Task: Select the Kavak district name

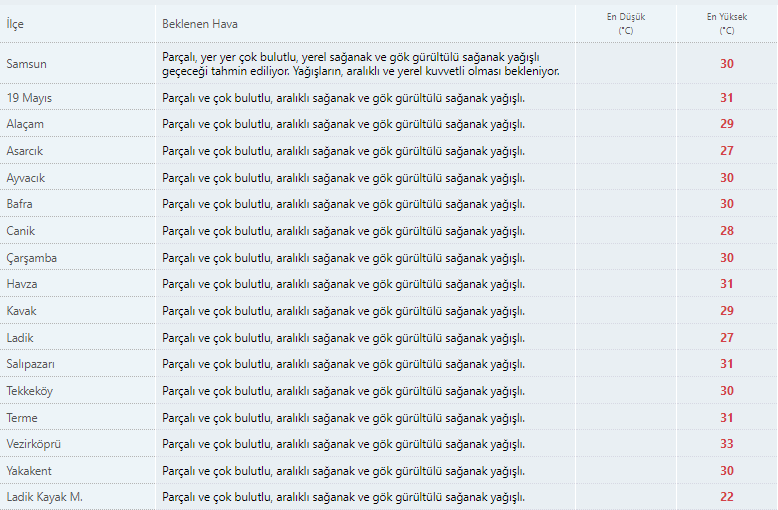Action: point(21,311)
